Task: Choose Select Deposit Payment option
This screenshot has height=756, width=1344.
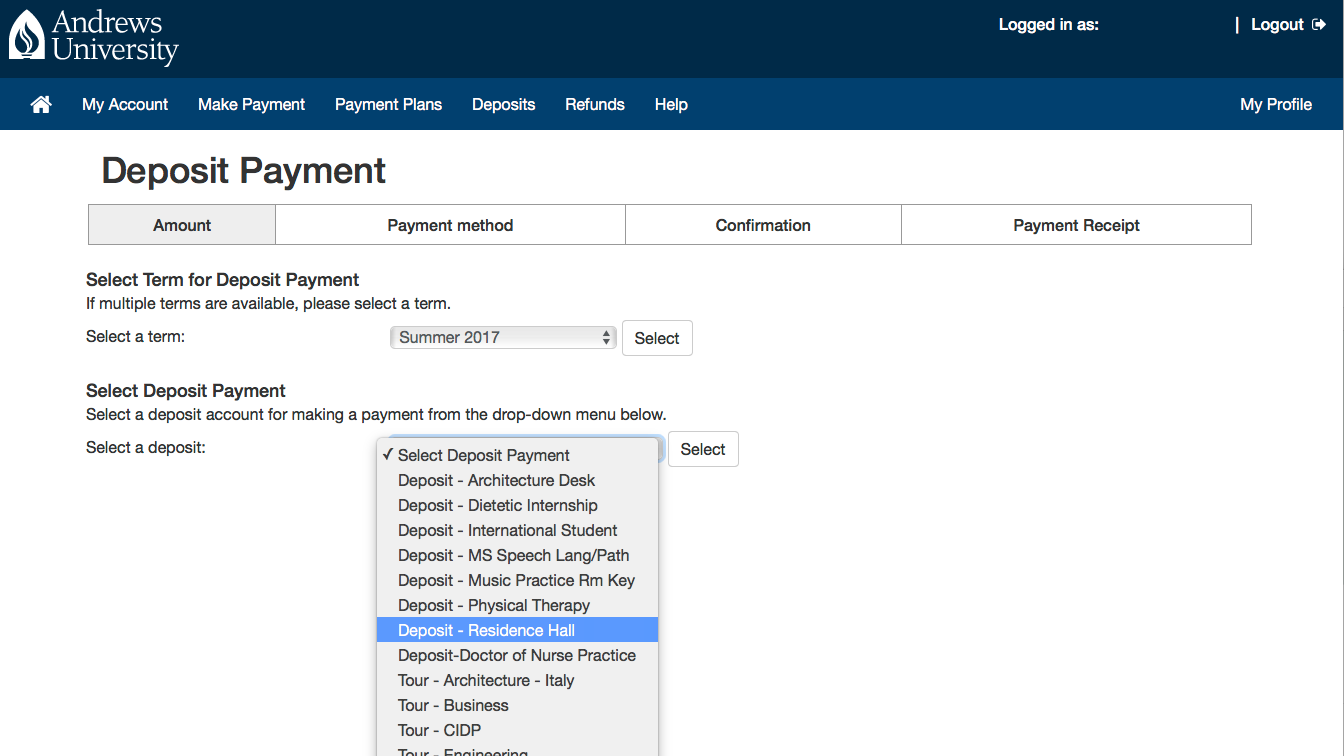Action: 517,455
